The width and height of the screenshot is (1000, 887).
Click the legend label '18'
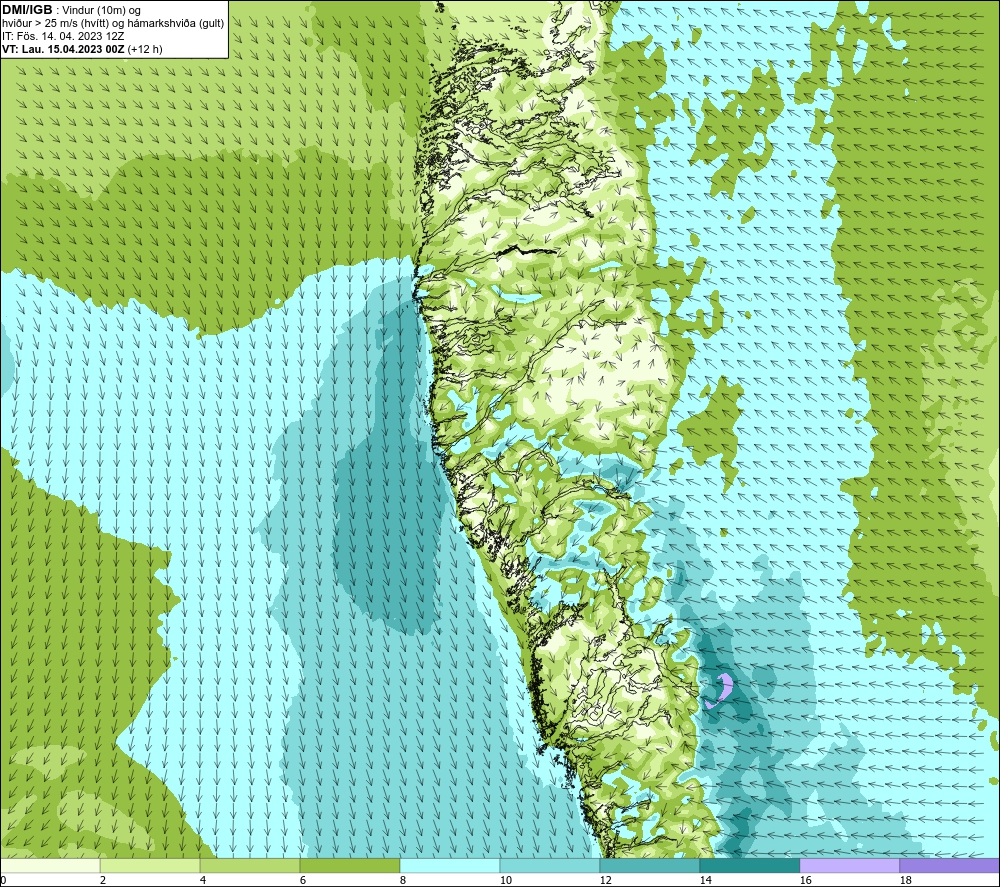click(905, 881)
